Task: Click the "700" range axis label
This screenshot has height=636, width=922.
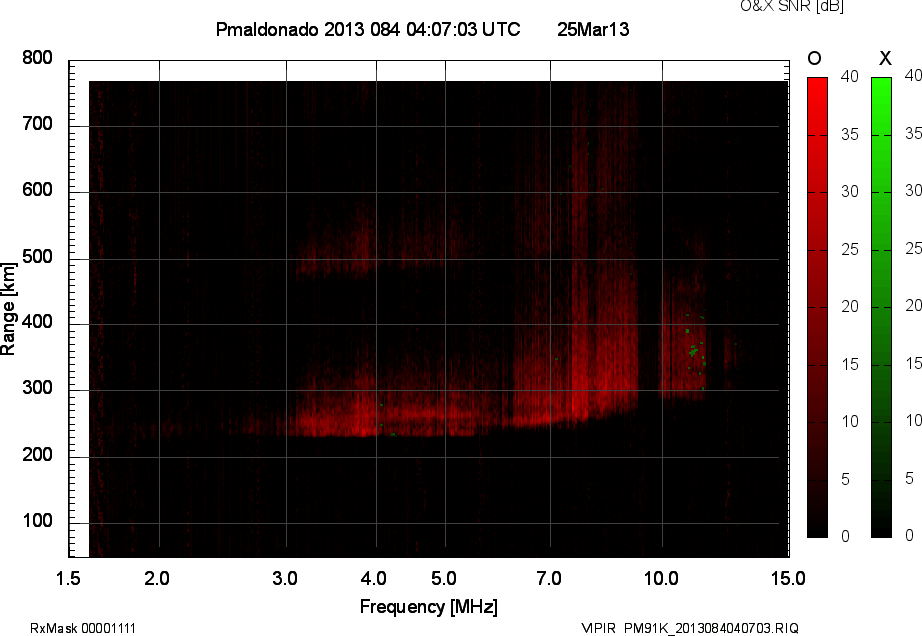Action: pyautogui.click(x=37, y=124)
